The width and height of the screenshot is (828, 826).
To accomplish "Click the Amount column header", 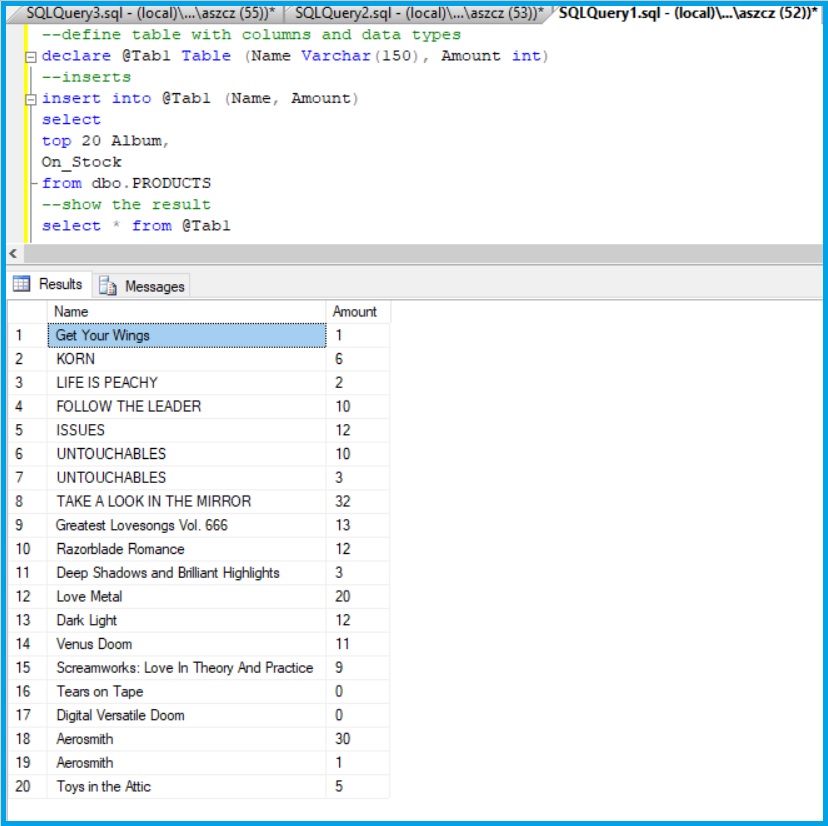I will [355, 311].
